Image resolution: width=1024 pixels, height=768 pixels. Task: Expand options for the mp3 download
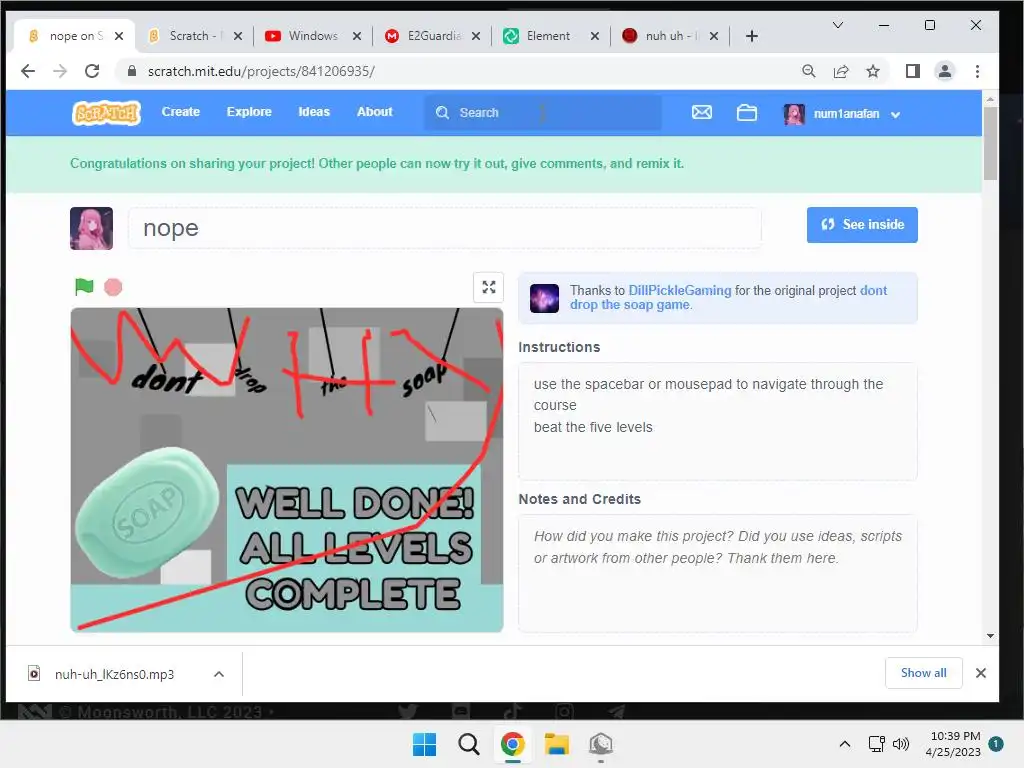(x=219, y=674)
